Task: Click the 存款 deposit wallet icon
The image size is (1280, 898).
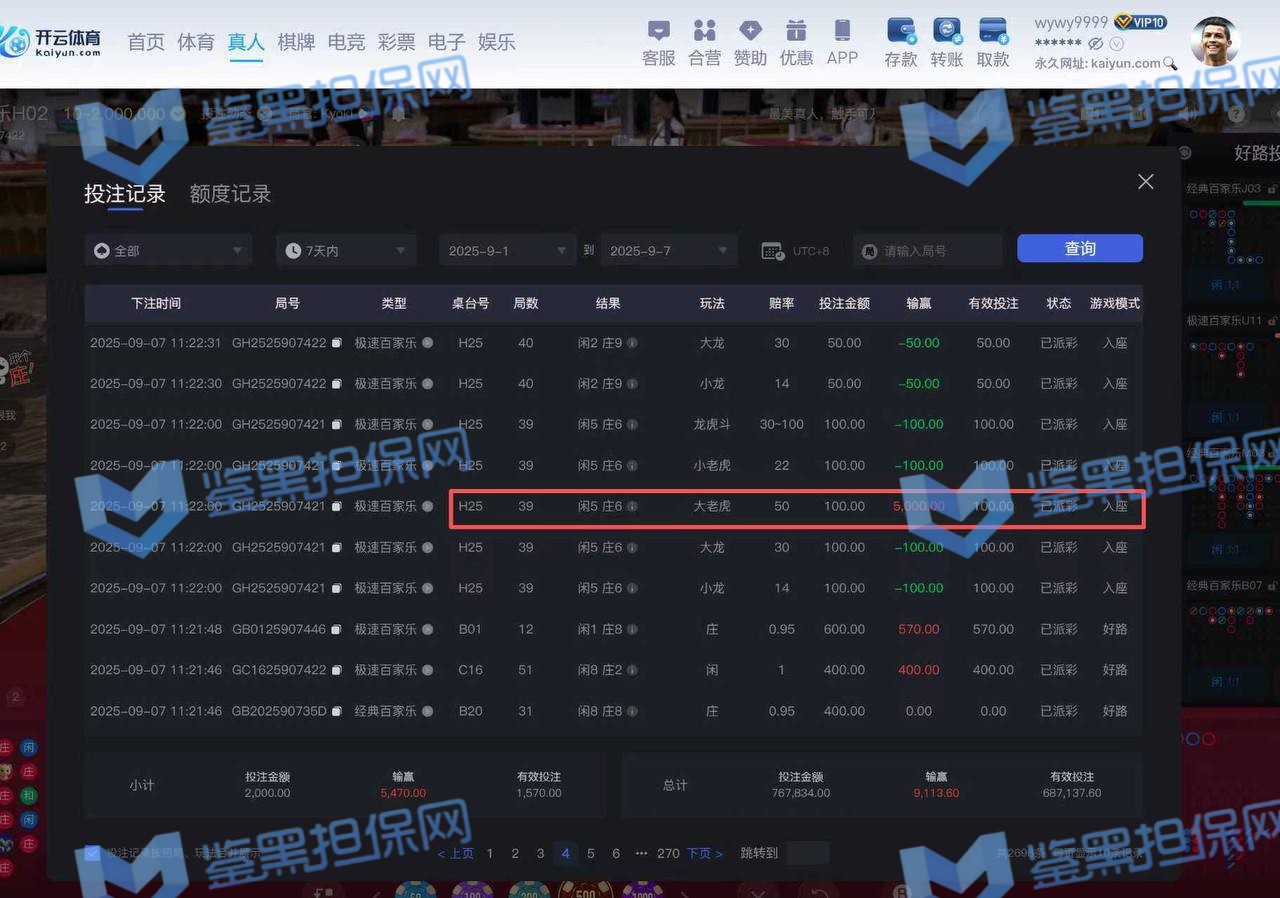Action: (901, 31)
